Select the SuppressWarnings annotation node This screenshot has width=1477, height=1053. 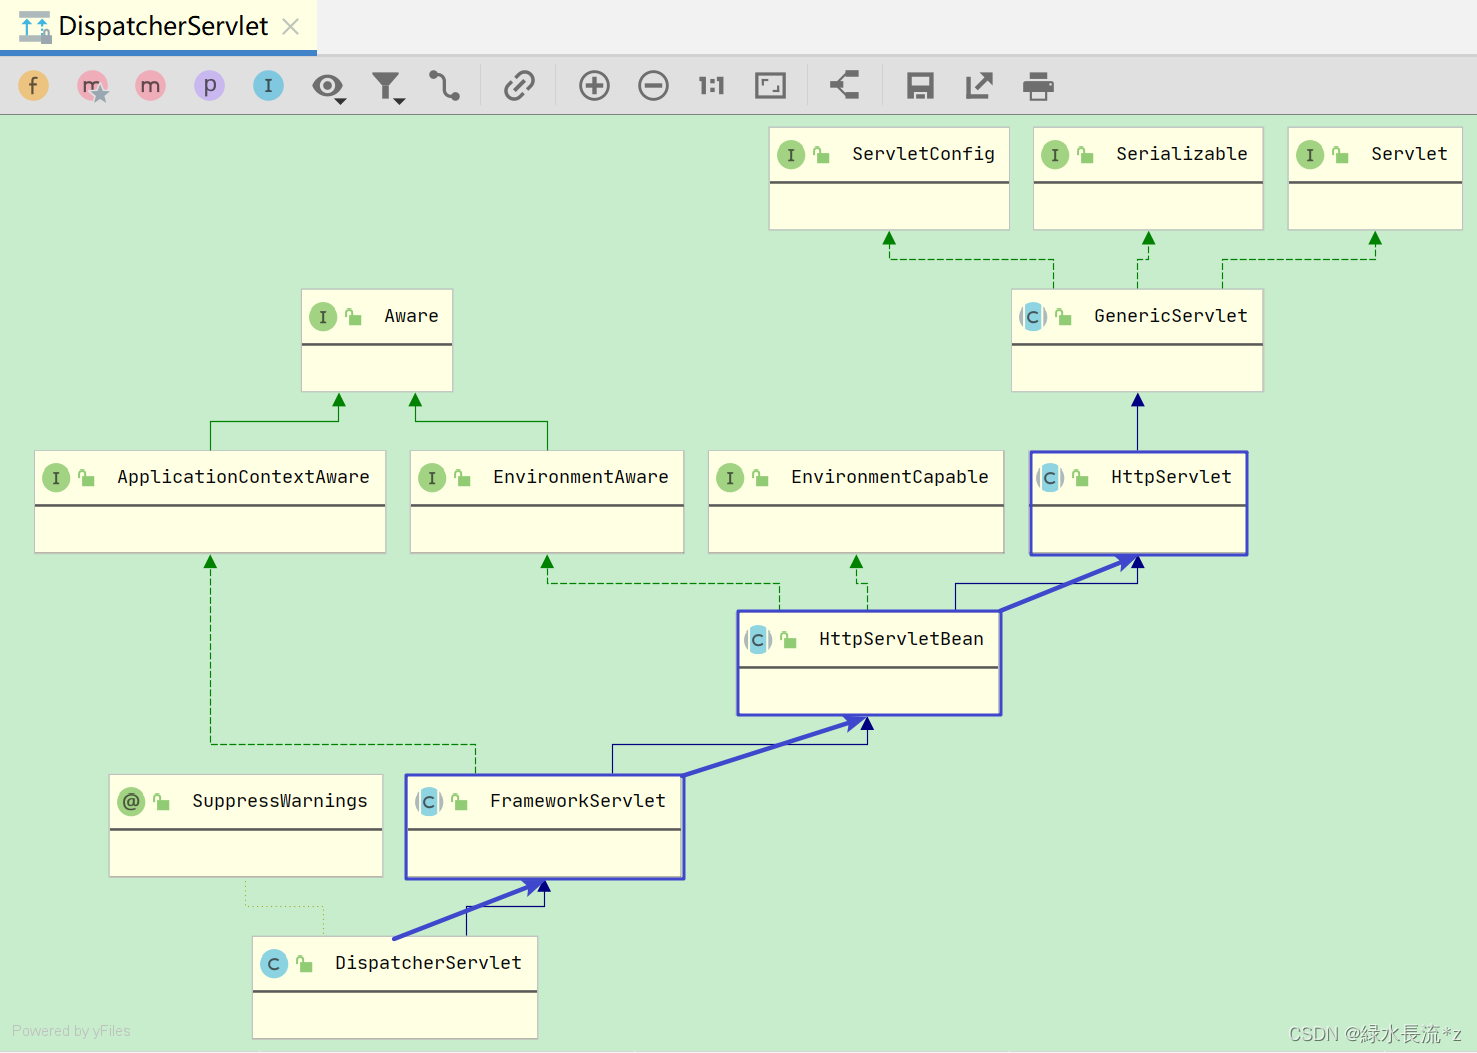tap(246, 826)
